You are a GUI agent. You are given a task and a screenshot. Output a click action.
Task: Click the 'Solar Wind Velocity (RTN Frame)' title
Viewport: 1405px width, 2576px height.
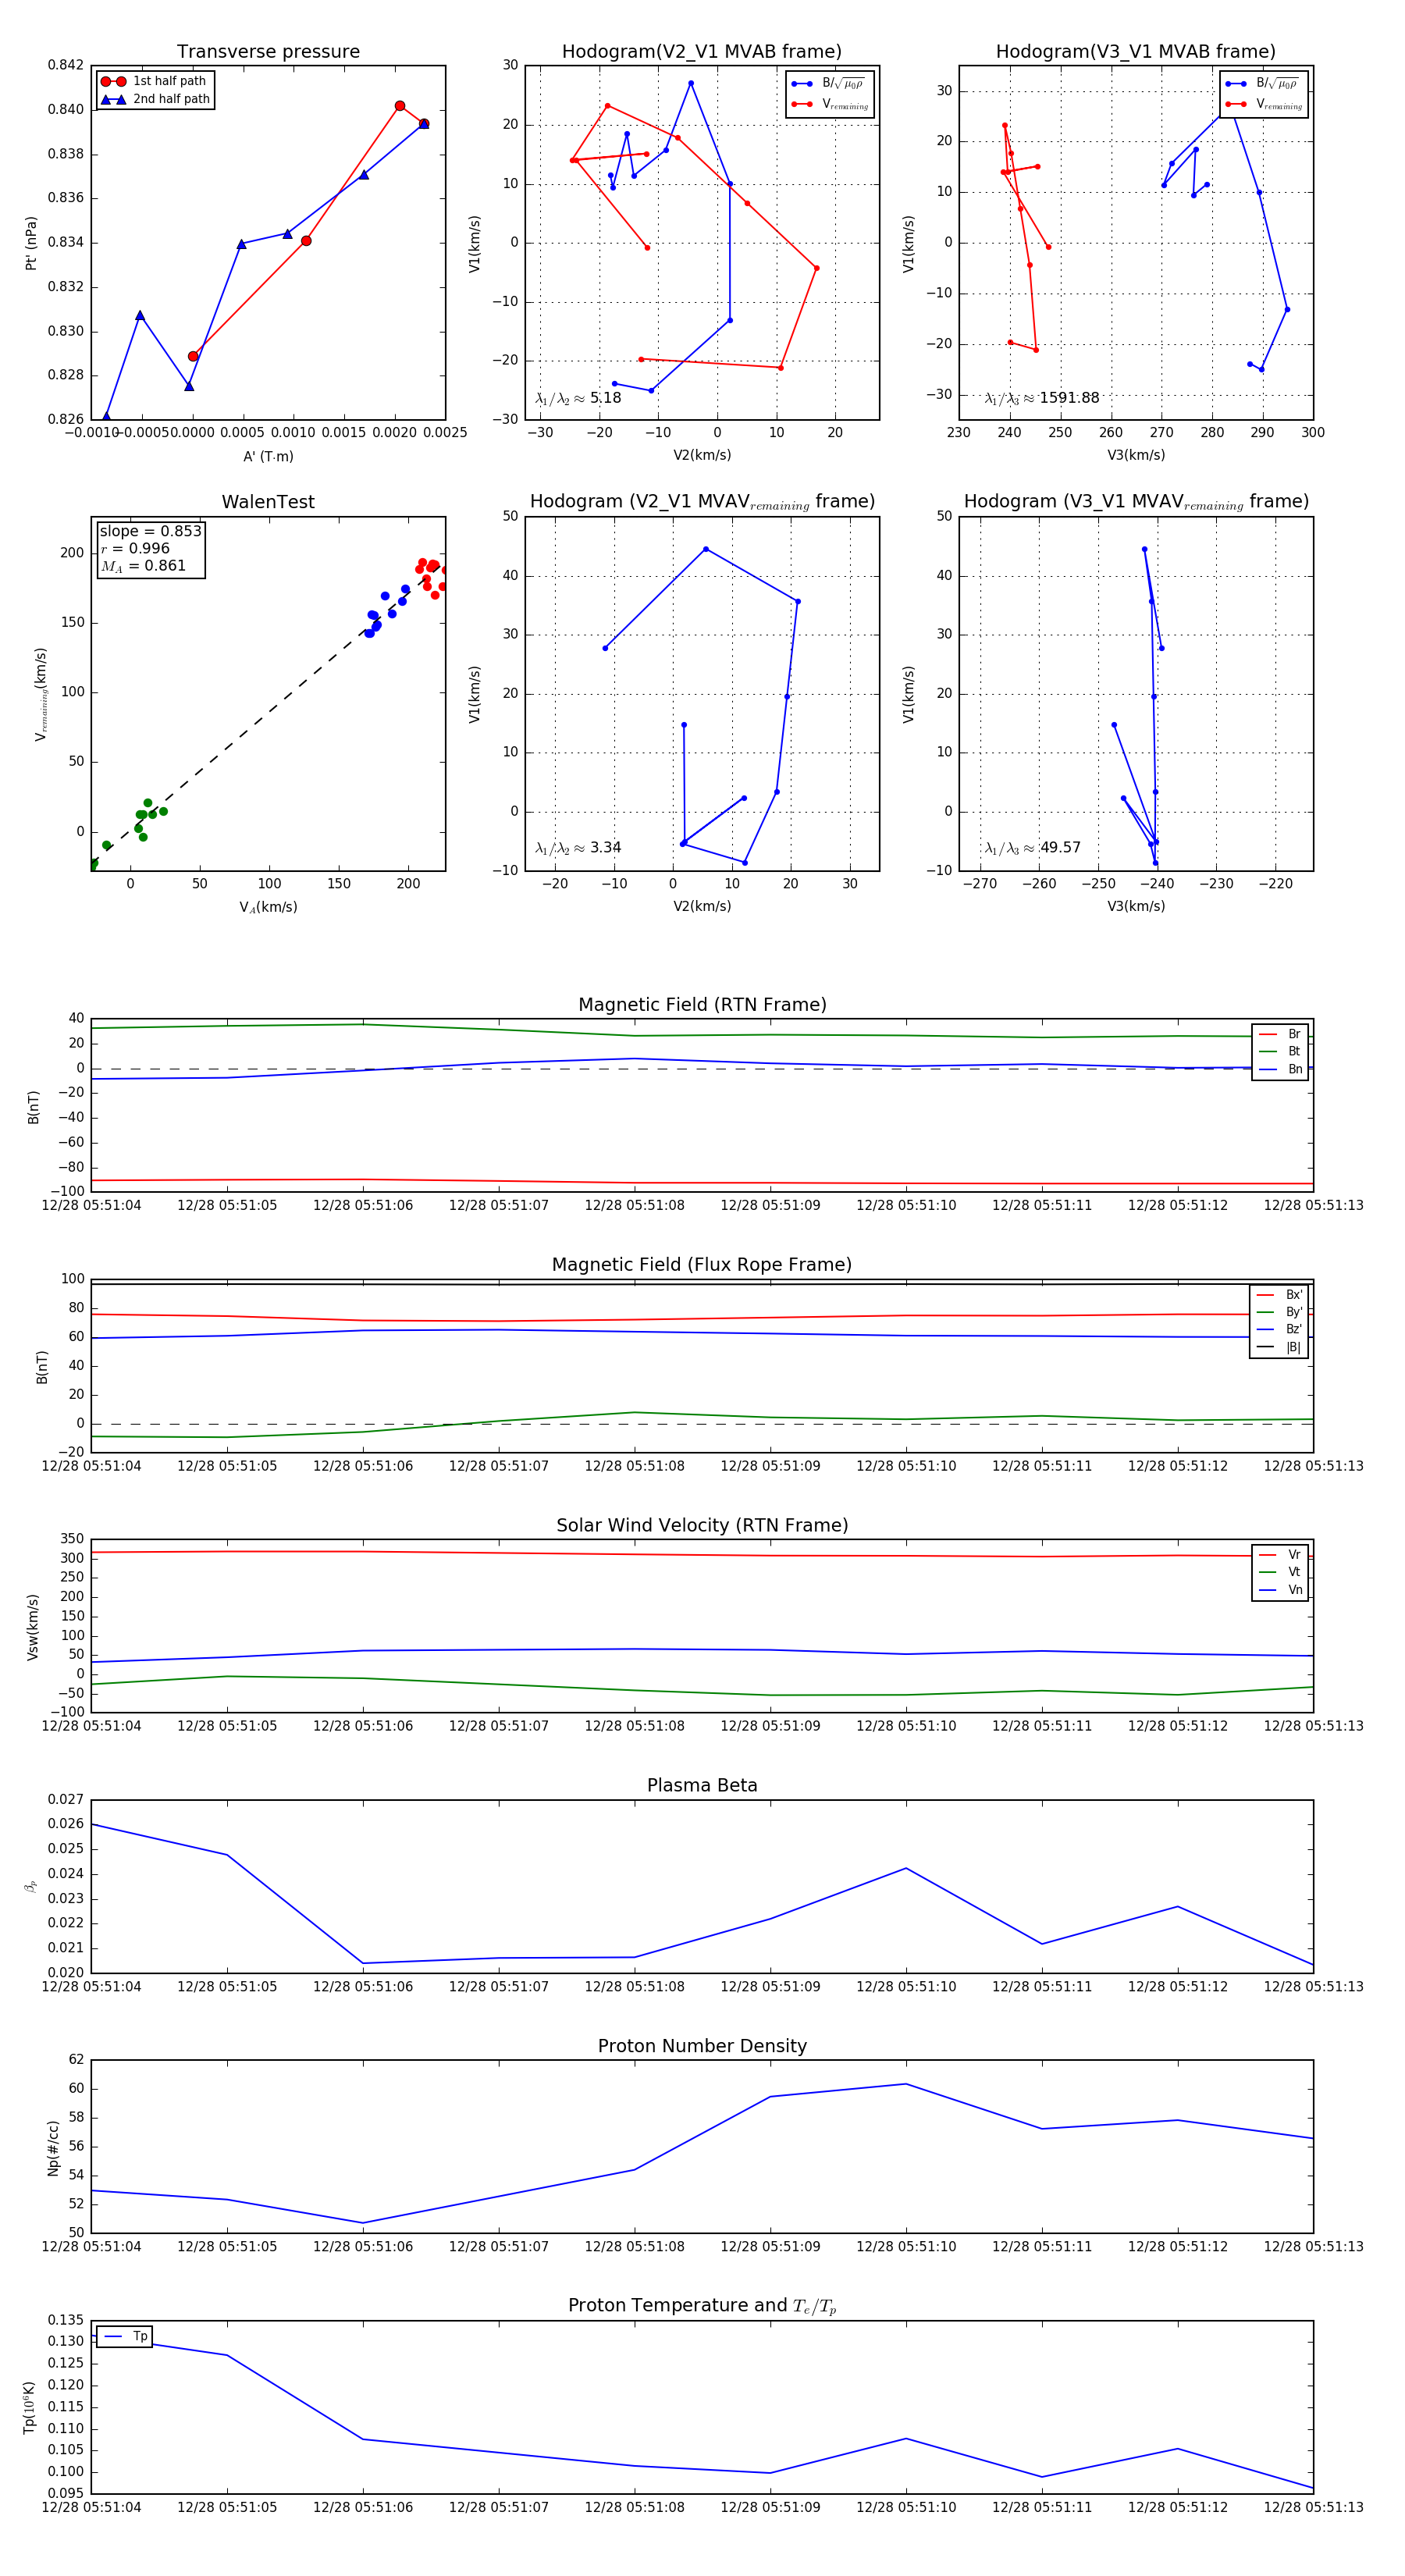(x=702, y=1525)
